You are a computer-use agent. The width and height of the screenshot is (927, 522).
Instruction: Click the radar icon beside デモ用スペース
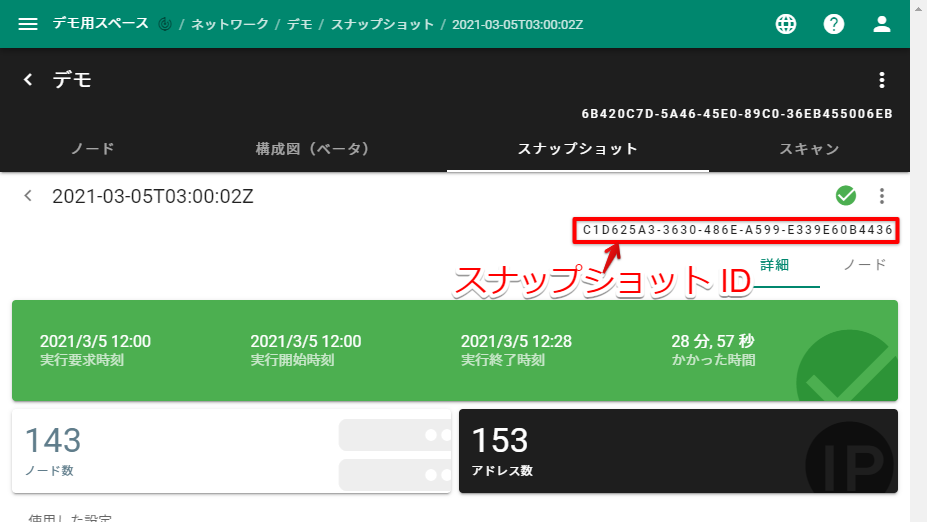165,24
